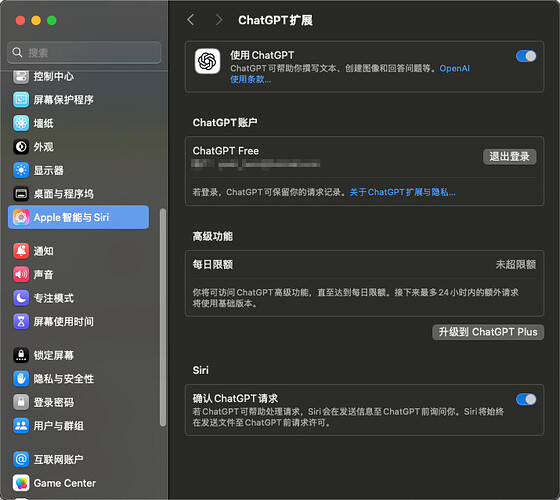Click the Screen Saver (屏幕保护程序) icon
This screenshot has width=560, height=500.
coord(21,100)
